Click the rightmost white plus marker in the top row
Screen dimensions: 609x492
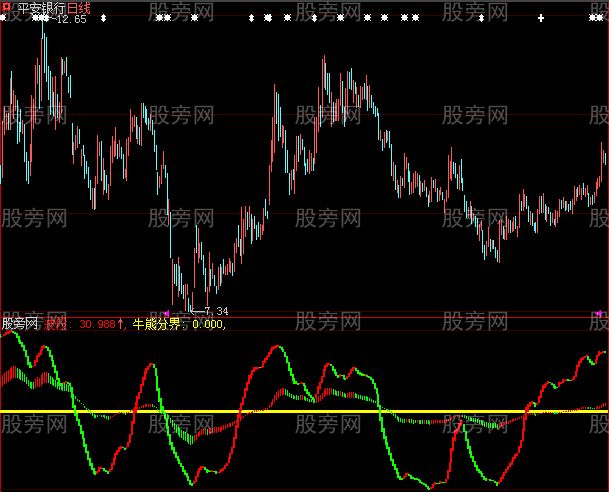(541, 19)
